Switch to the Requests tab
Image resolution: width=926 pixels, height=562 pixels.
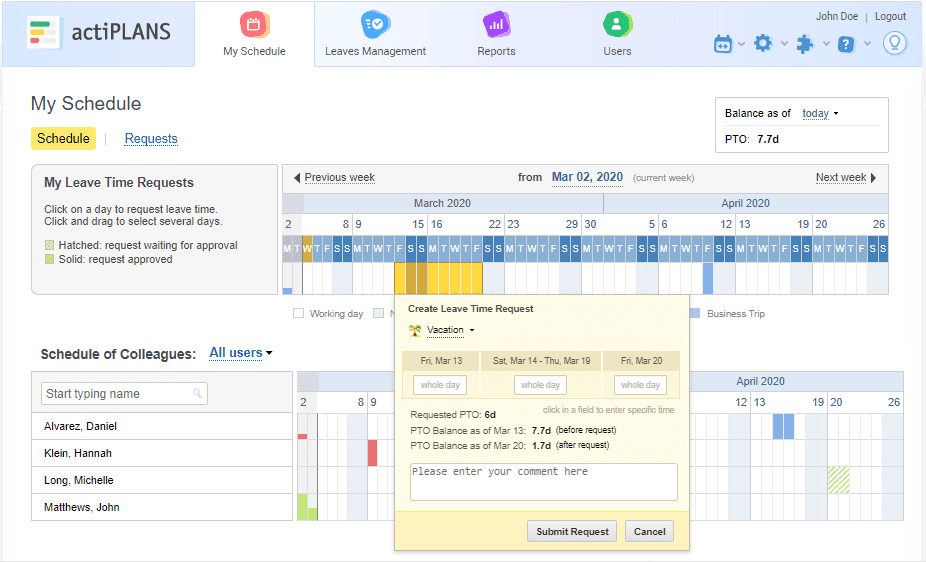pyautogui.click(x=151, y=139)
